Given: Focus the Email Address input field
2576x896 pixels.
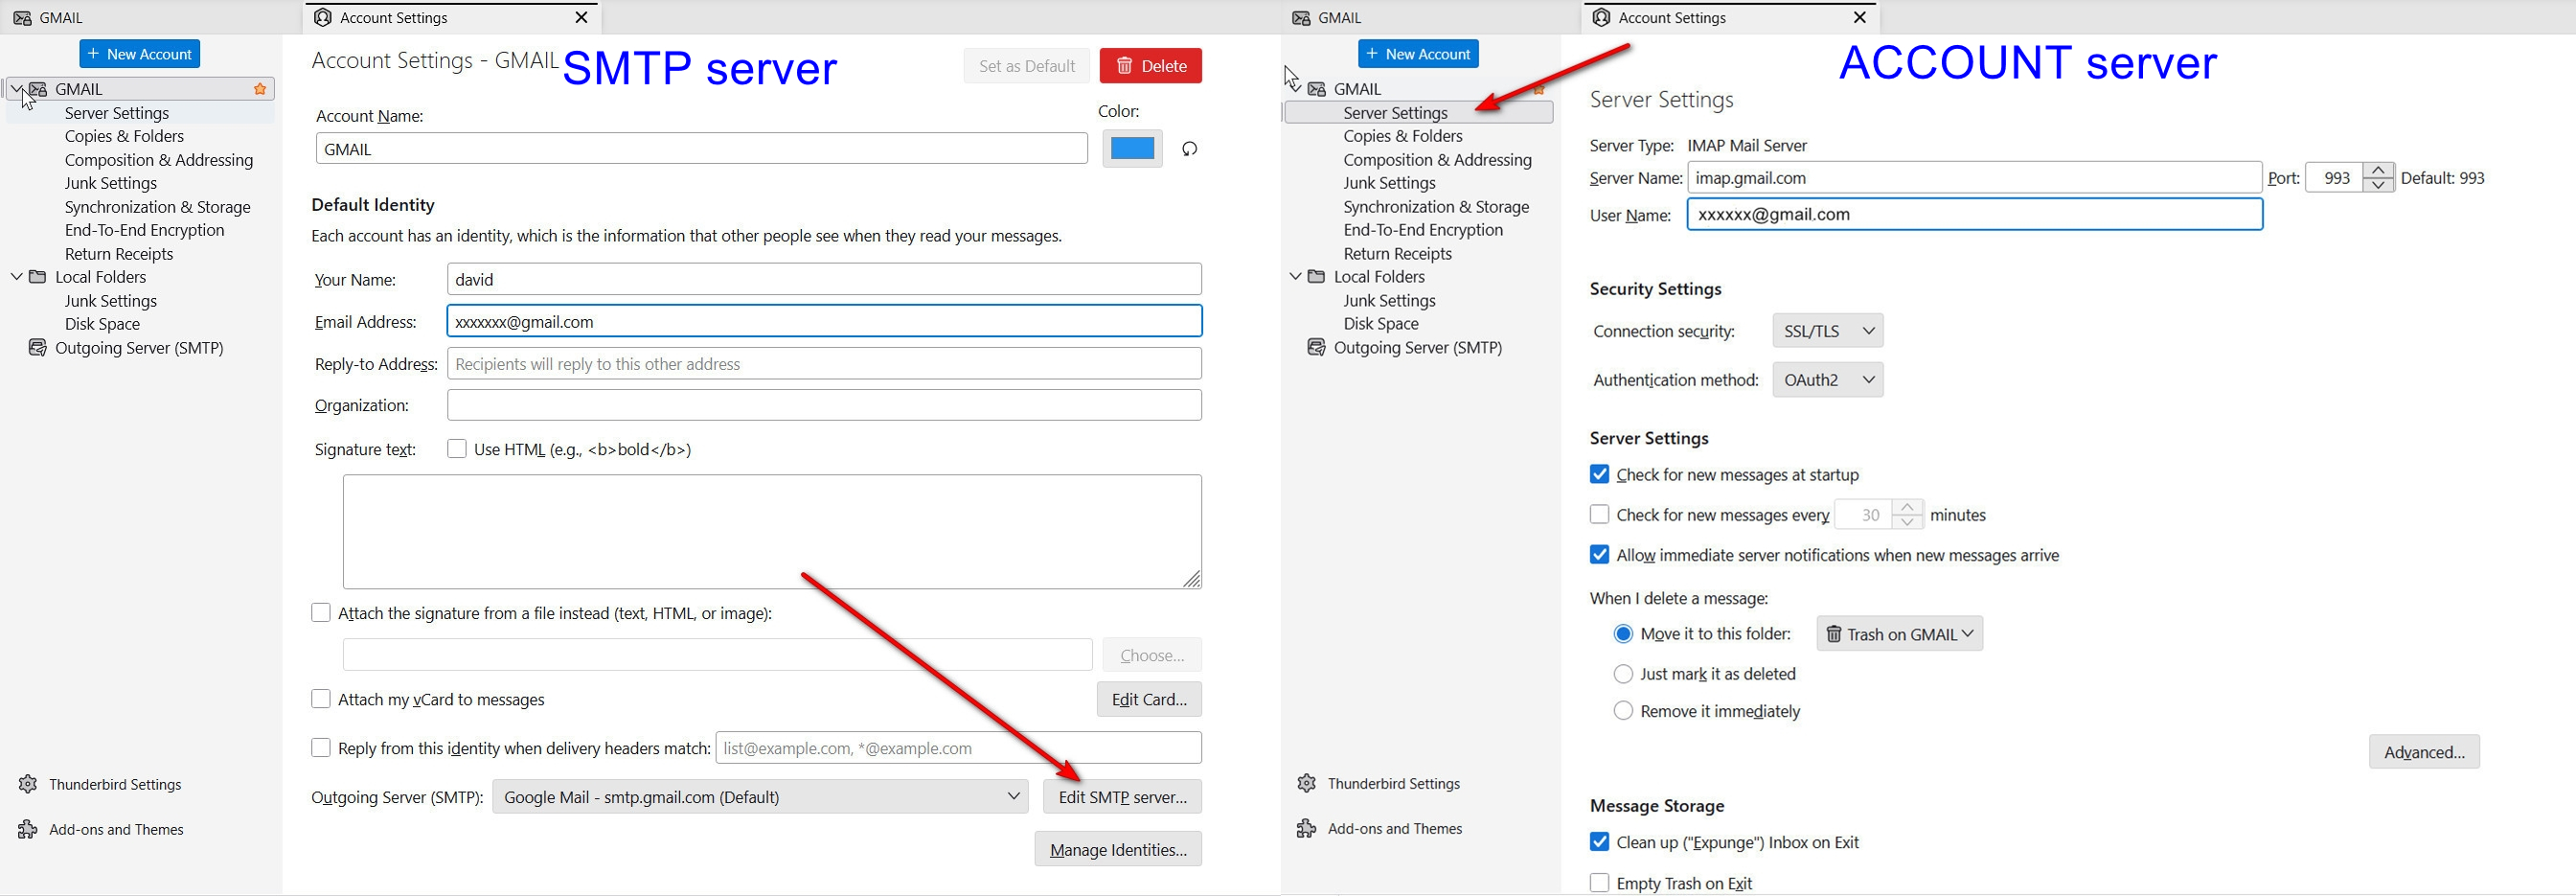Looking at the screenshot, I should 824,322.
